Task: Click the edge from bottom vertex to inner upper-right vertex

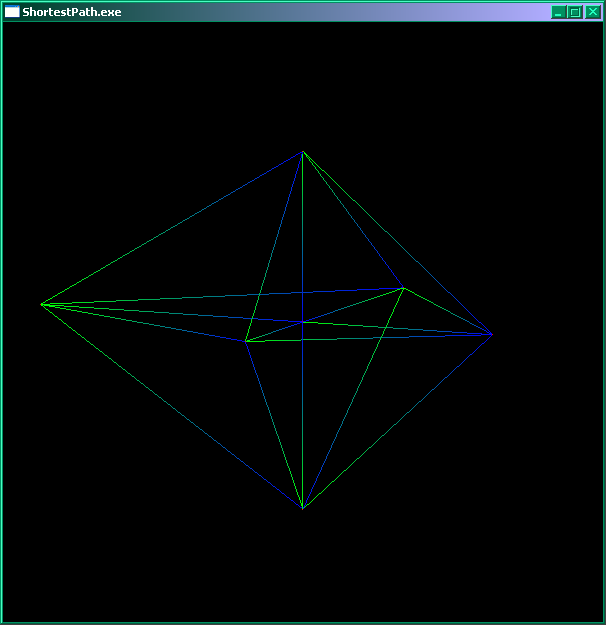Action: (352, 398)
